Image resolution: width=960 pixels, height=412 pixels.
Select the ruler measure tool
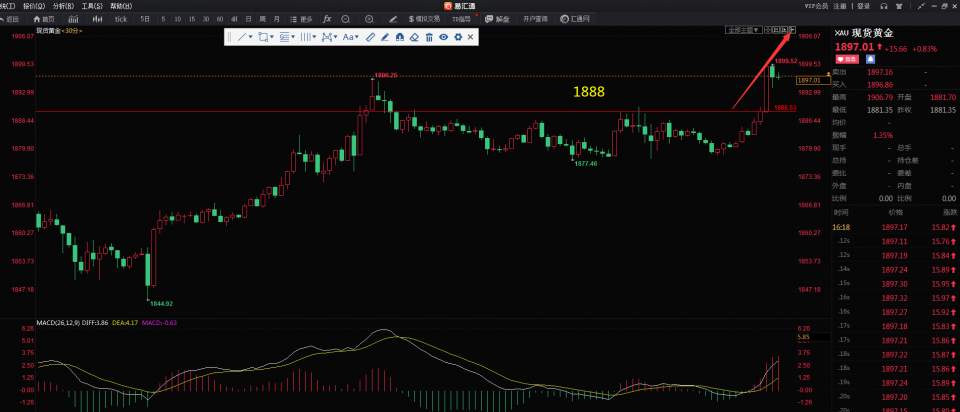(370, 37)
